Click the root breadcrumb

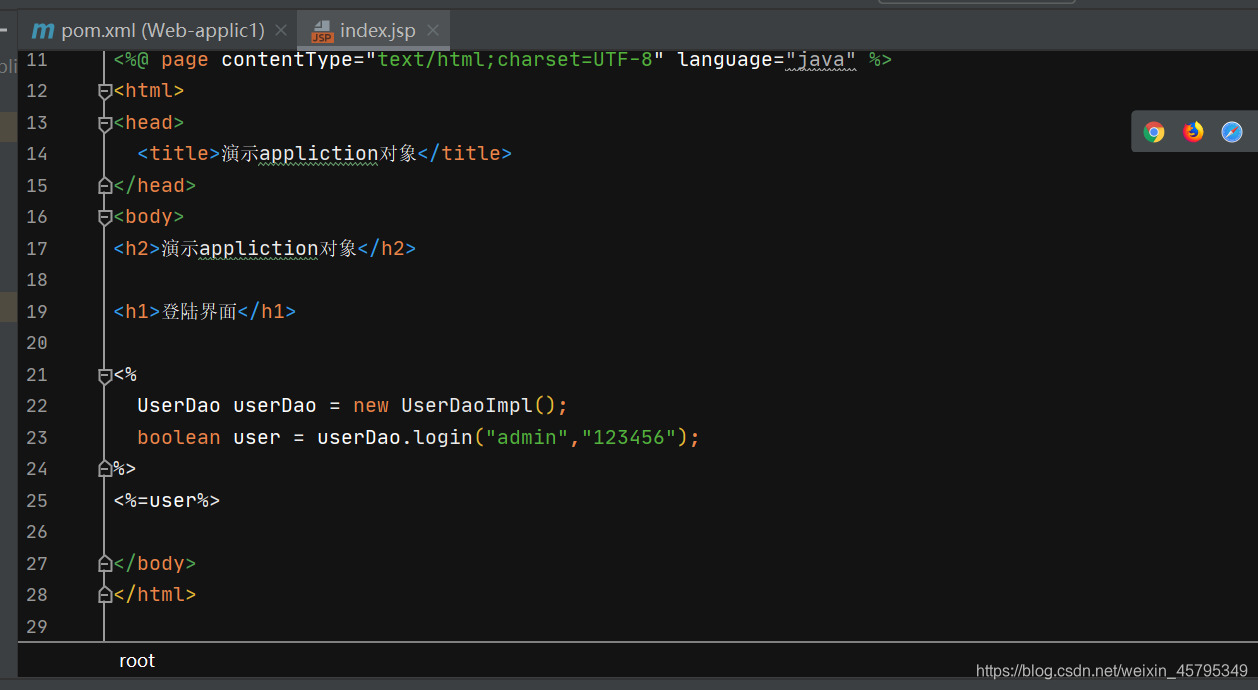pyautogui.click(x=137, y=661)
